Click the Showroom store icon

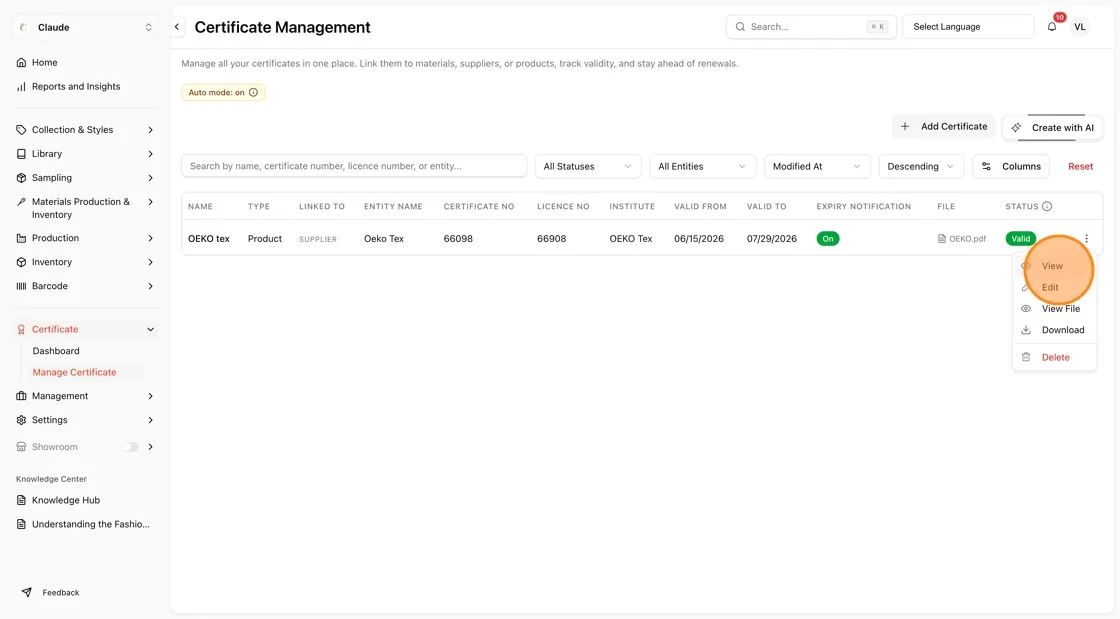tap(21, 447)
